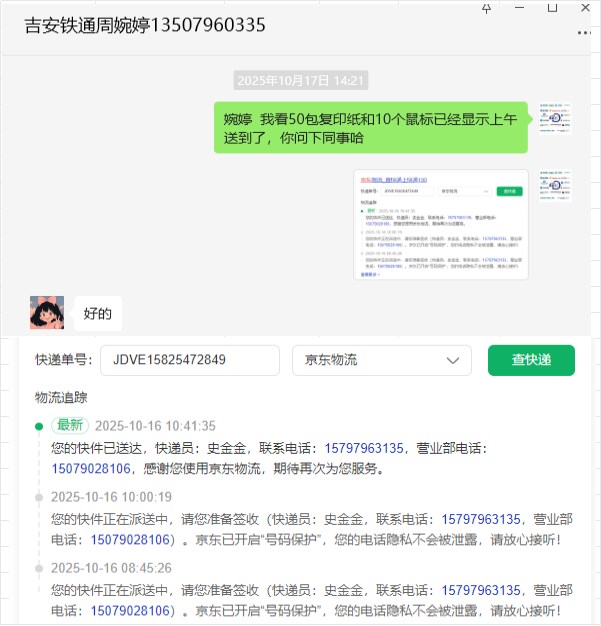
Task: Click courier phone link in 10:00:19 entry
Action: pos(481,519)
